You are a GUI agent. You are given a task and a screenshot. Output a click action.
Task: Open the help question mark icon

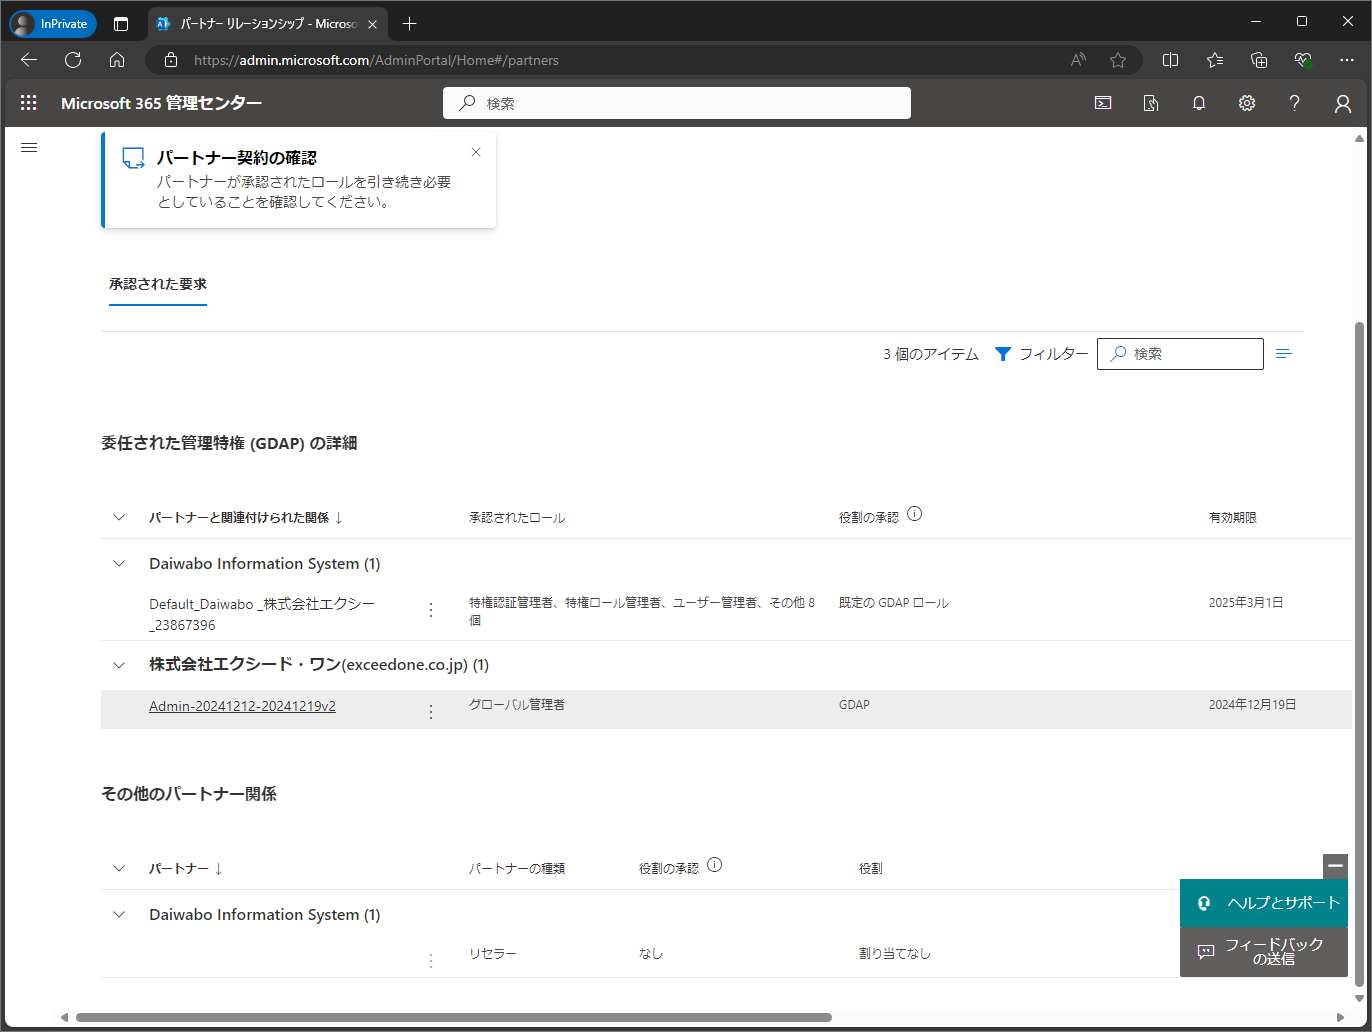1294,103
